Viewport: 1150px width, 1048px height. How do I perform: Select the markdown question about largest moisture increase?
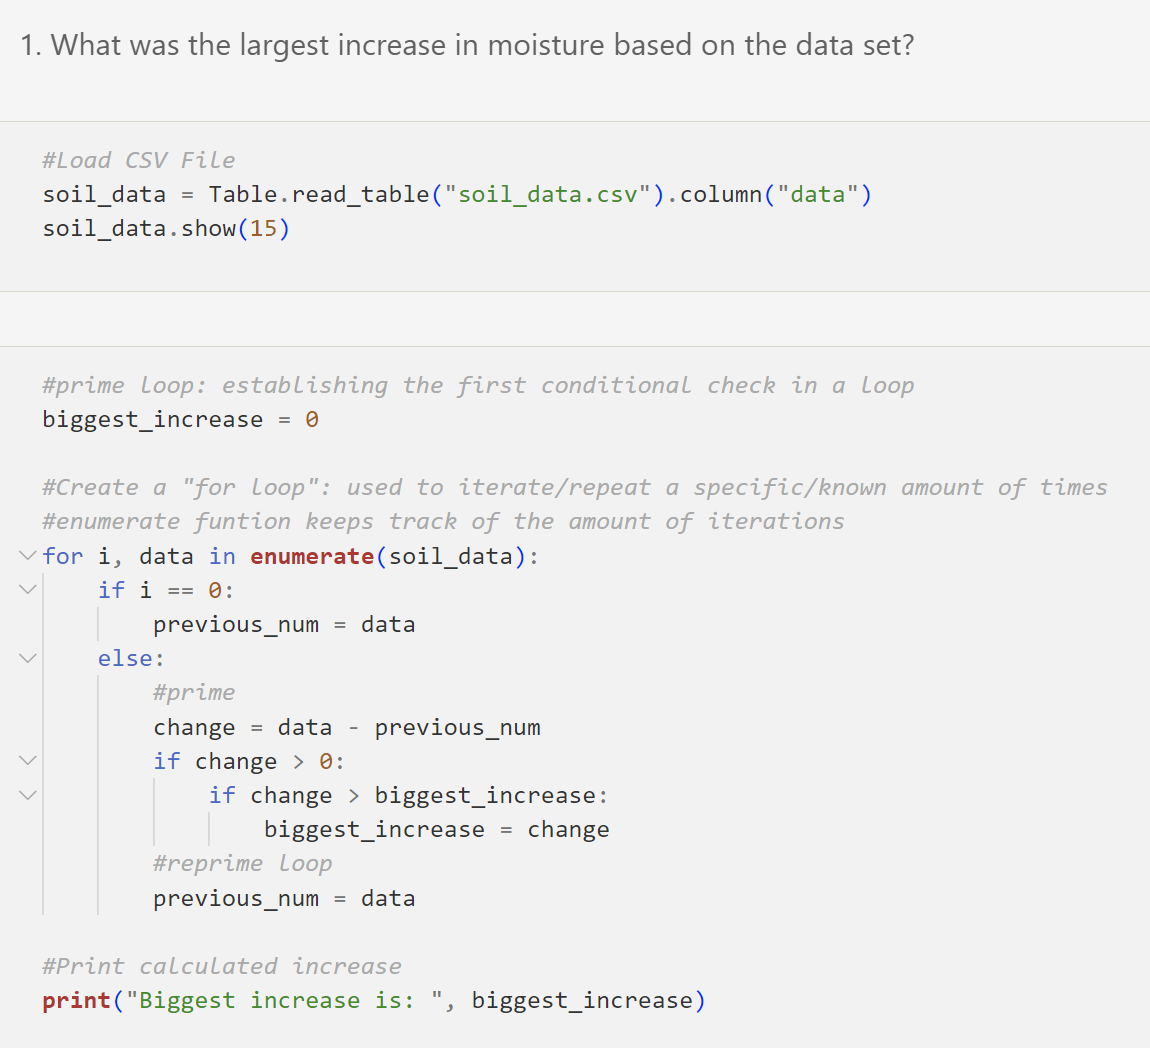pos(467,46)
